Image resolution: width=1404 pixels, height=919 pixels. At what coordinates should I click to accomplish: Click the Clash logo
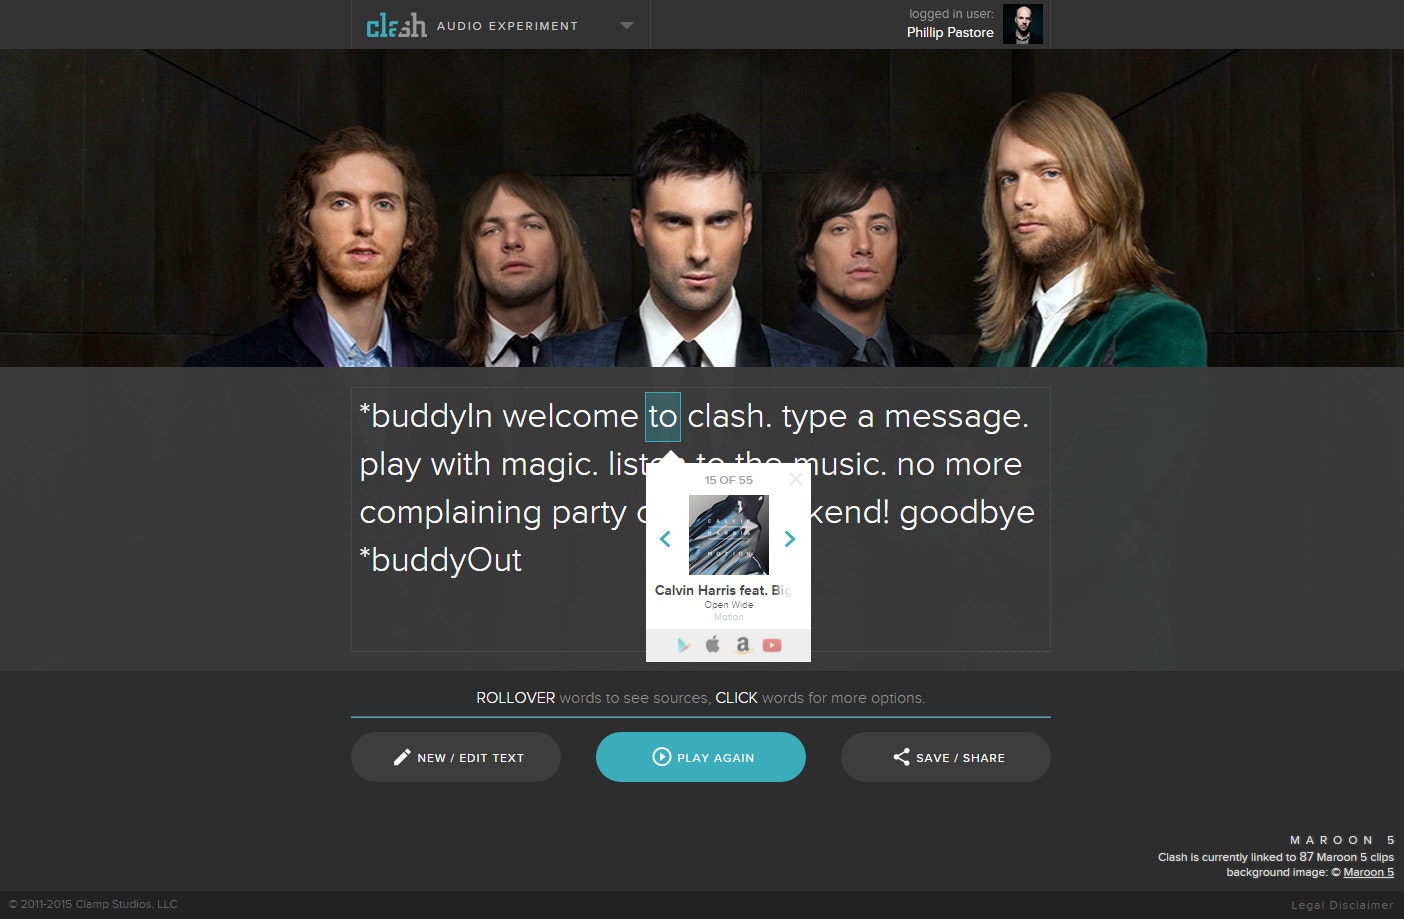tap(396, 25)
